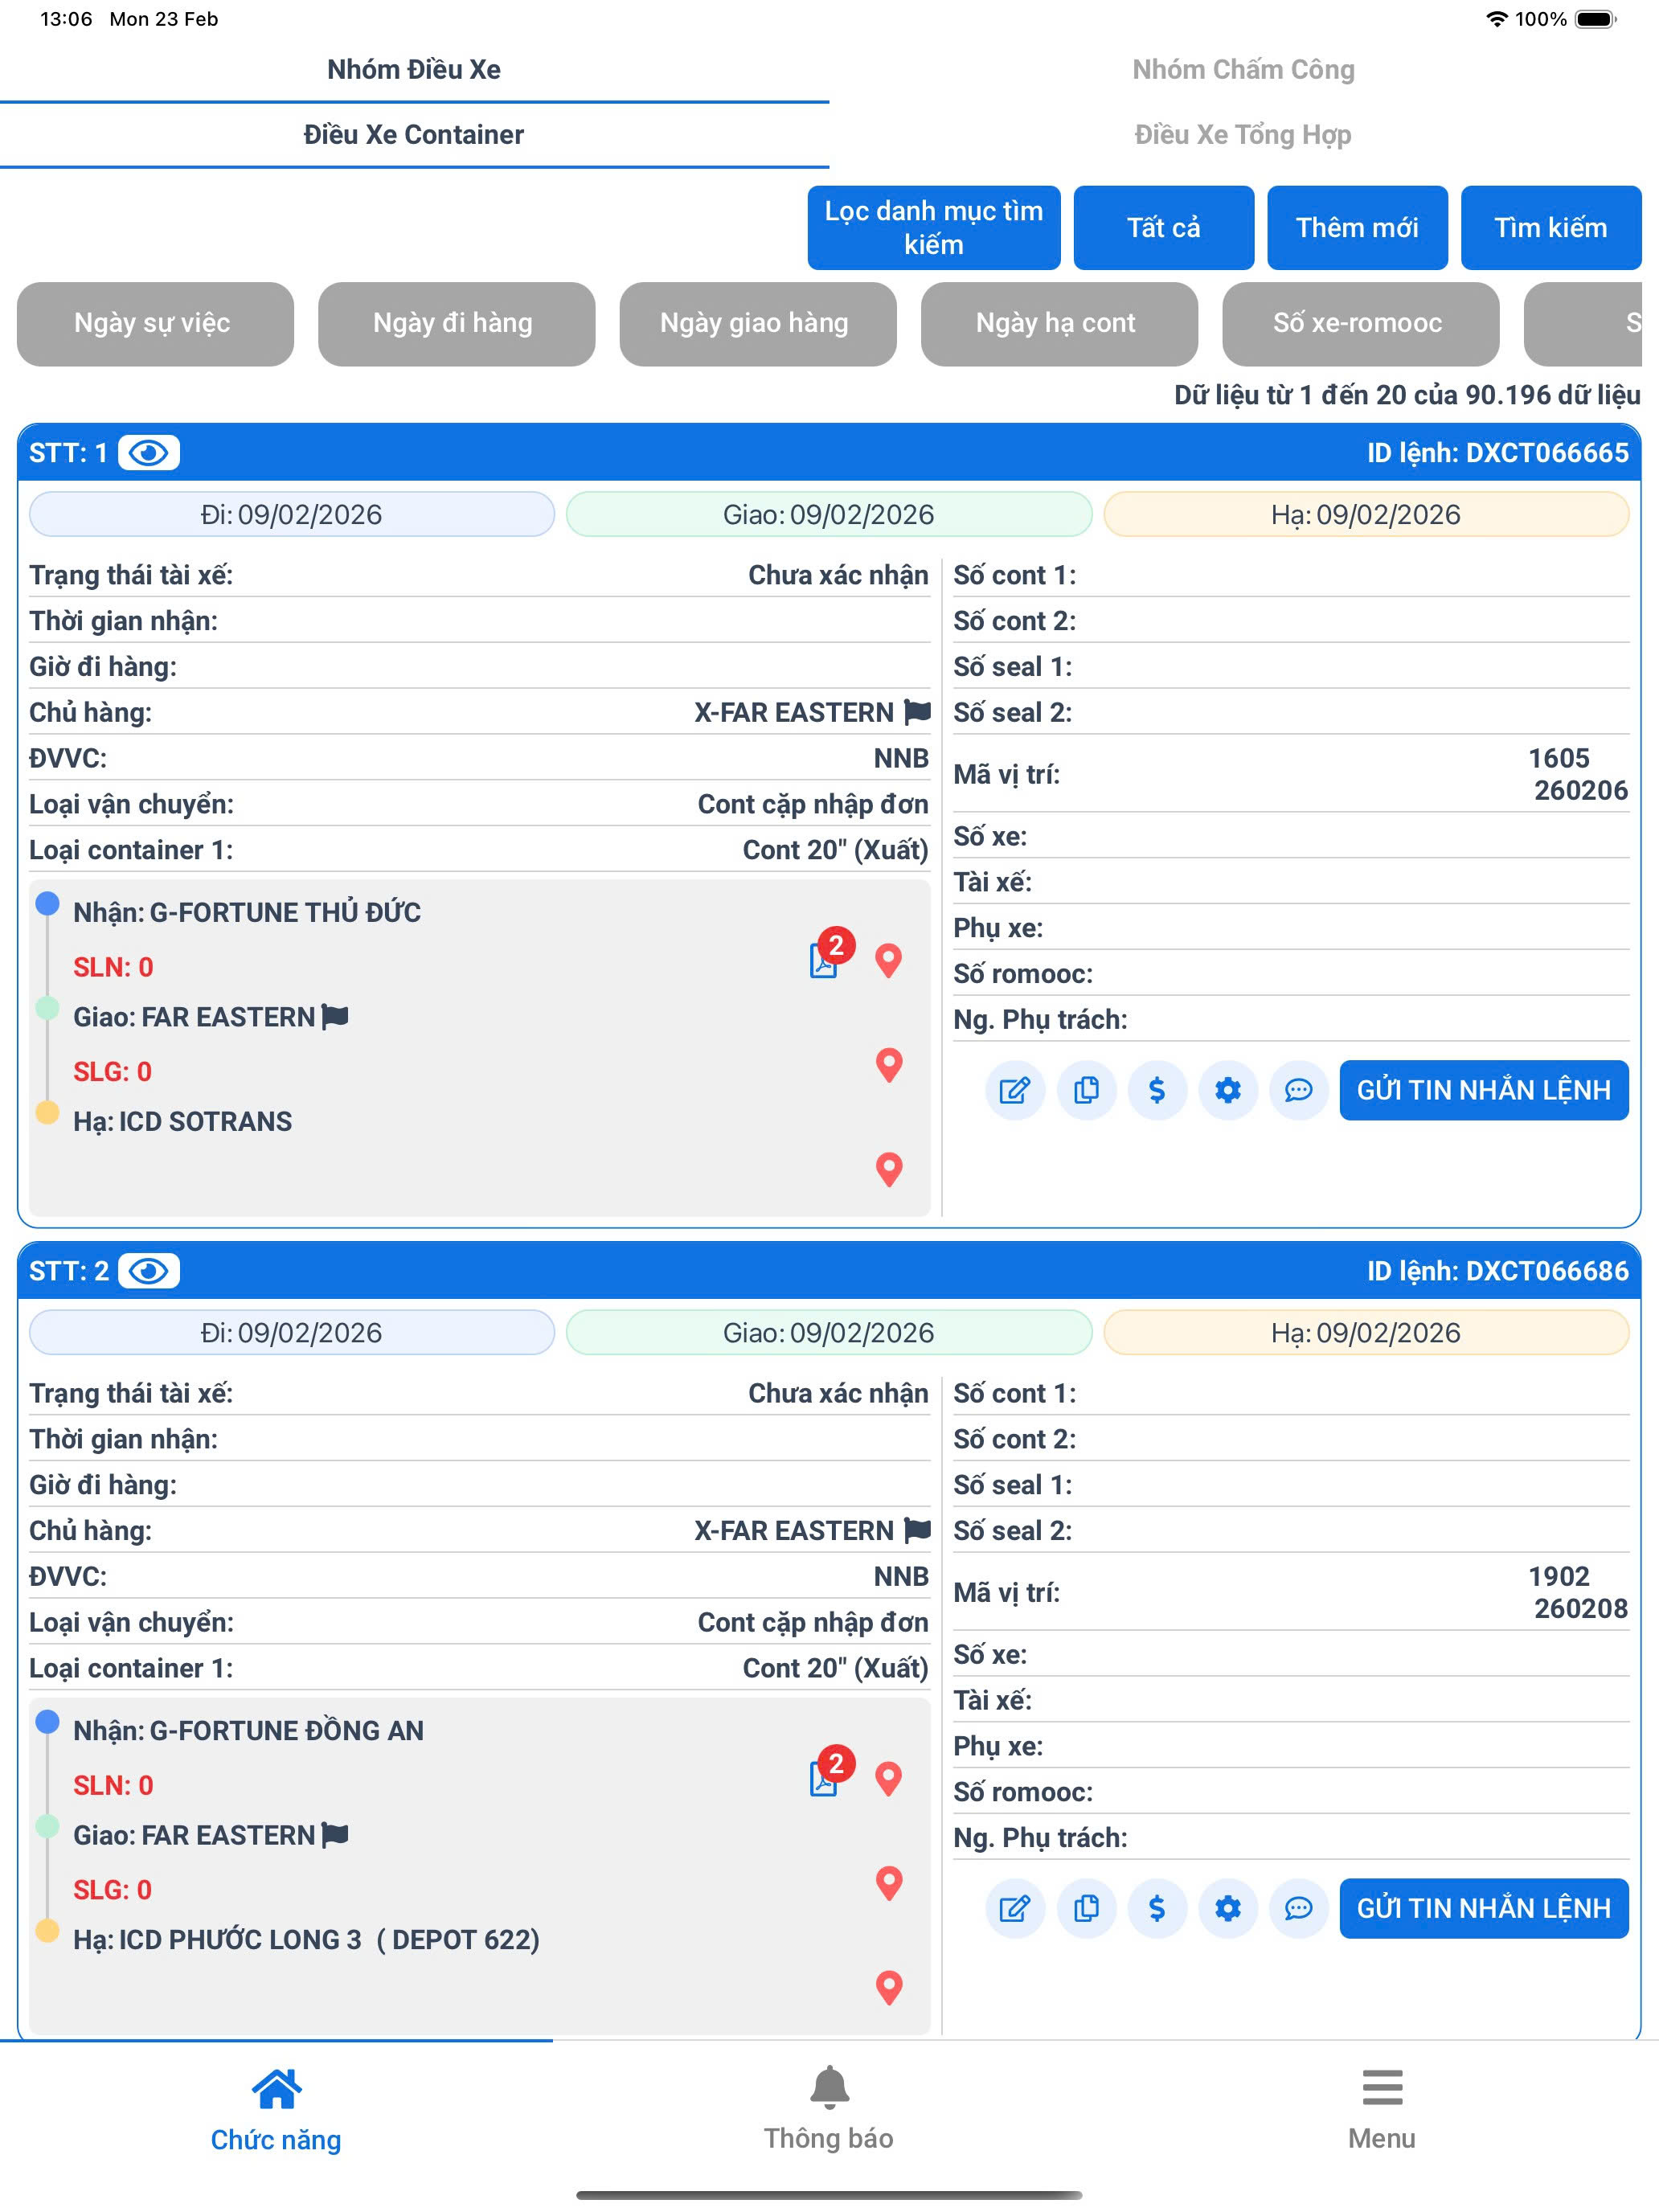Show map pin for FAR EASTERN delivery, order 1
1659x2212 pixels.
pyautogui.click(x=889, y=1065)
